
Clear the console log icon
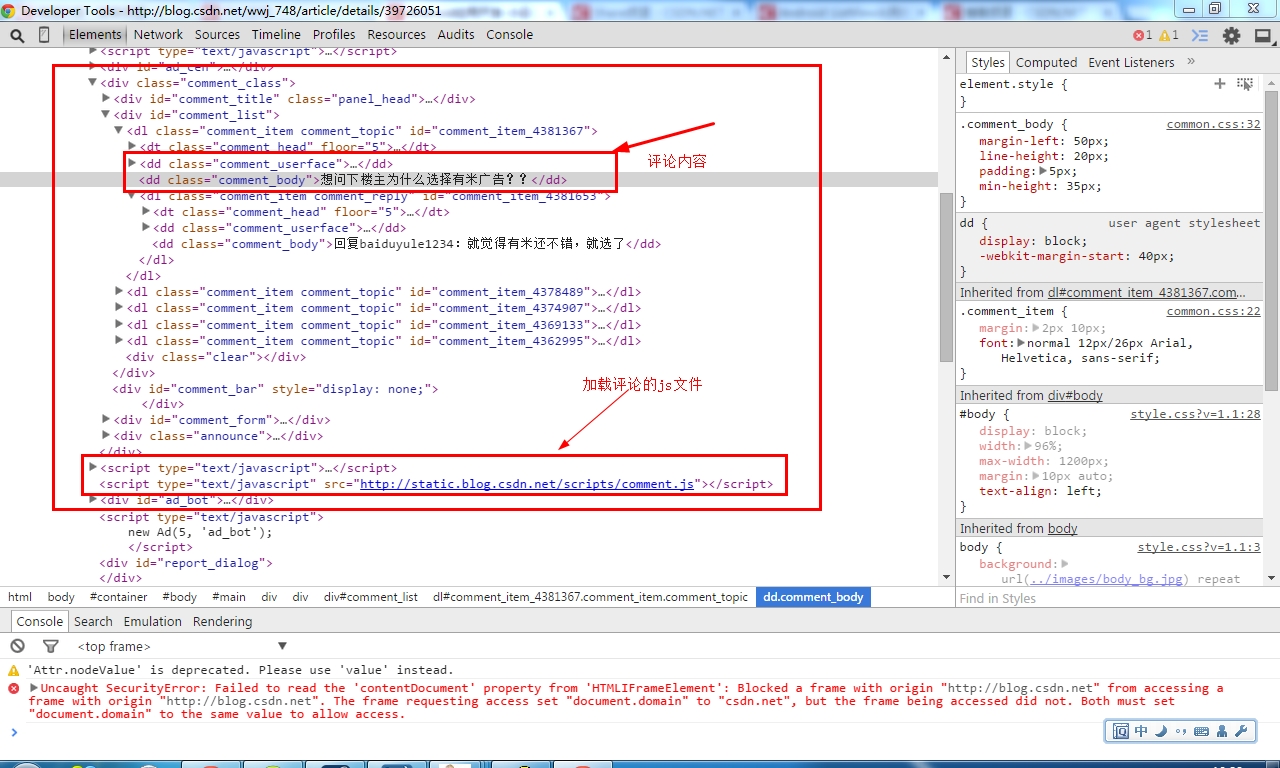[18, 646]
